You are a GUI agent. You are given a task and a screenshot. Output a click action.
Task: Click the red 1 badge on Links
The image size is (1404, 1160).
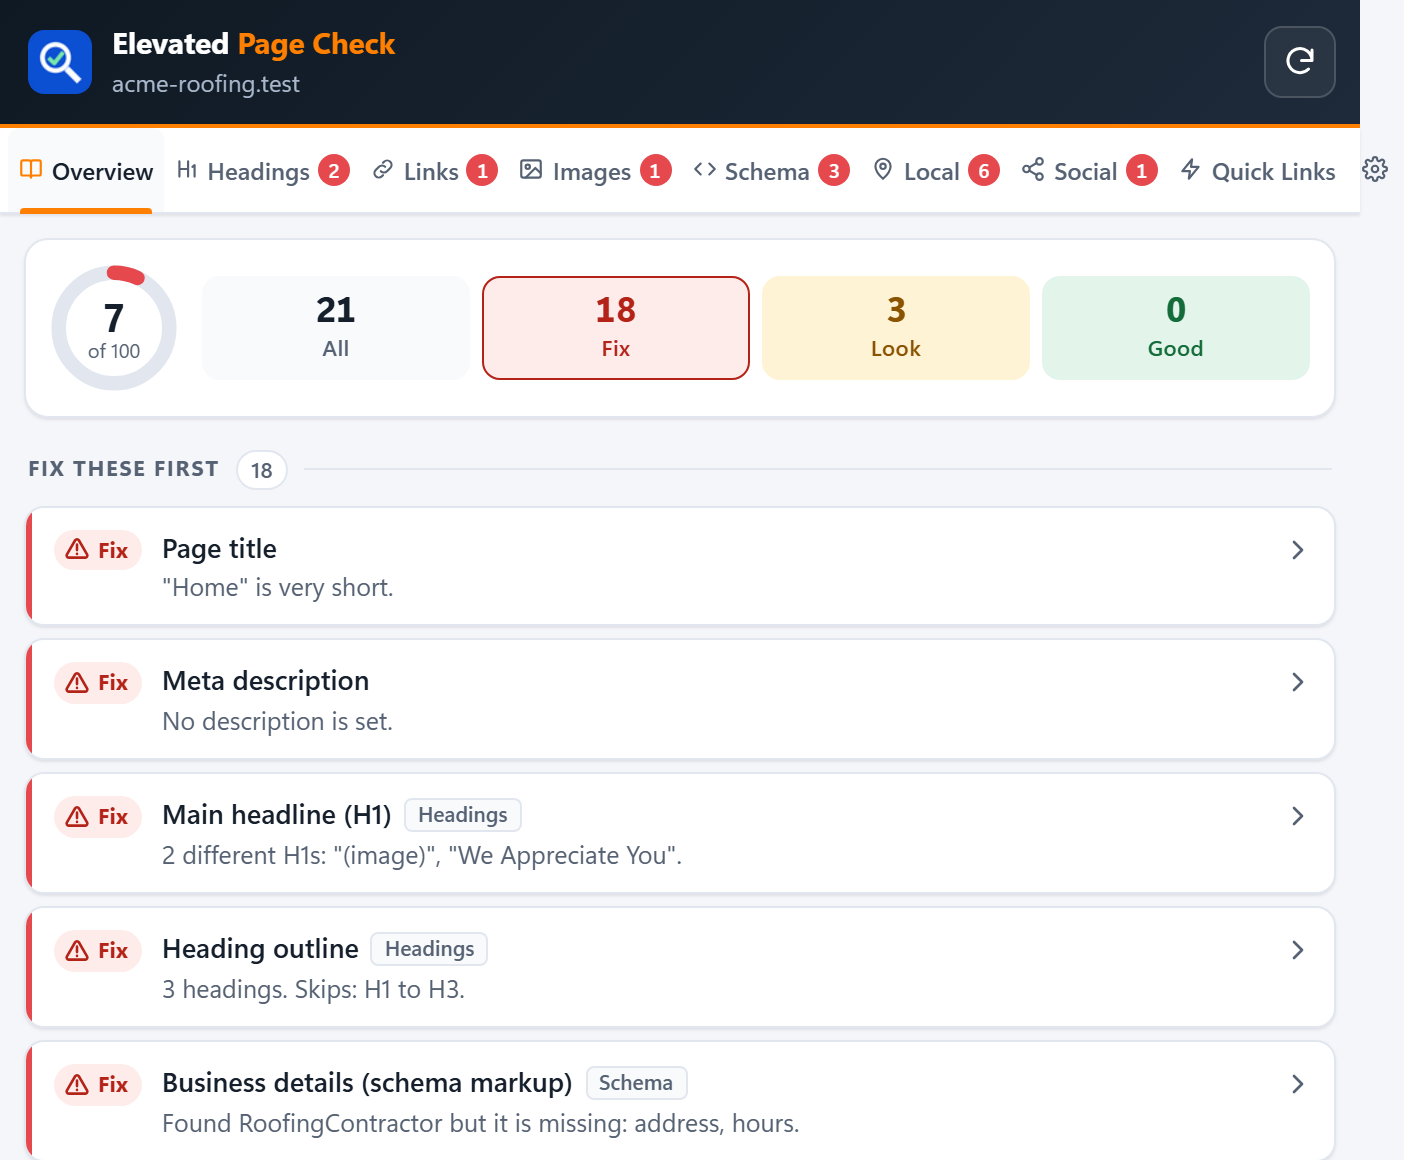click(482, 171)
